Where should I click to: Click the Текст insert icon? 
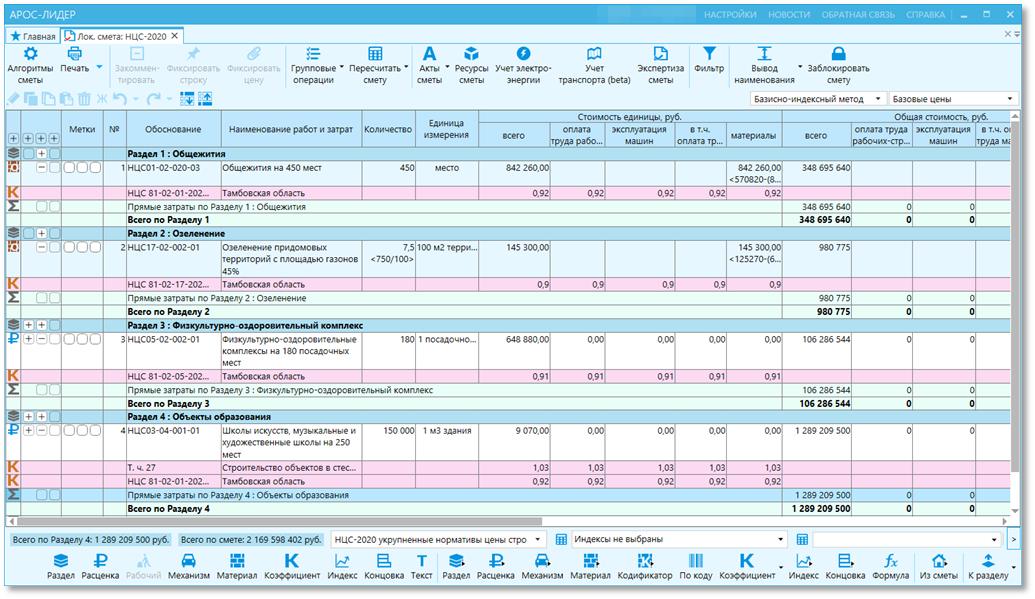(421, 561)
